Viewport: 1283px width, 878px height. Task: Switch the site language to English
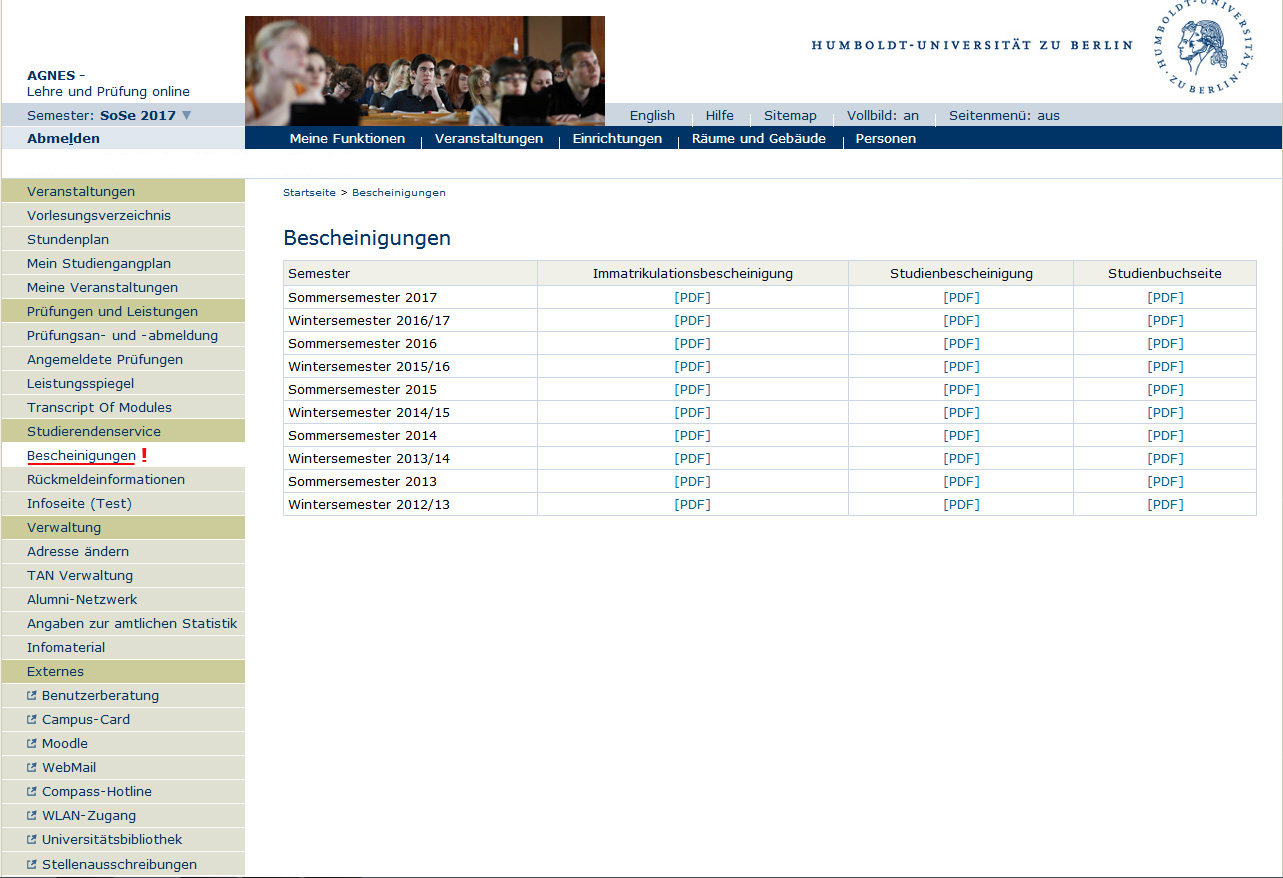click(x=652, y=115)
